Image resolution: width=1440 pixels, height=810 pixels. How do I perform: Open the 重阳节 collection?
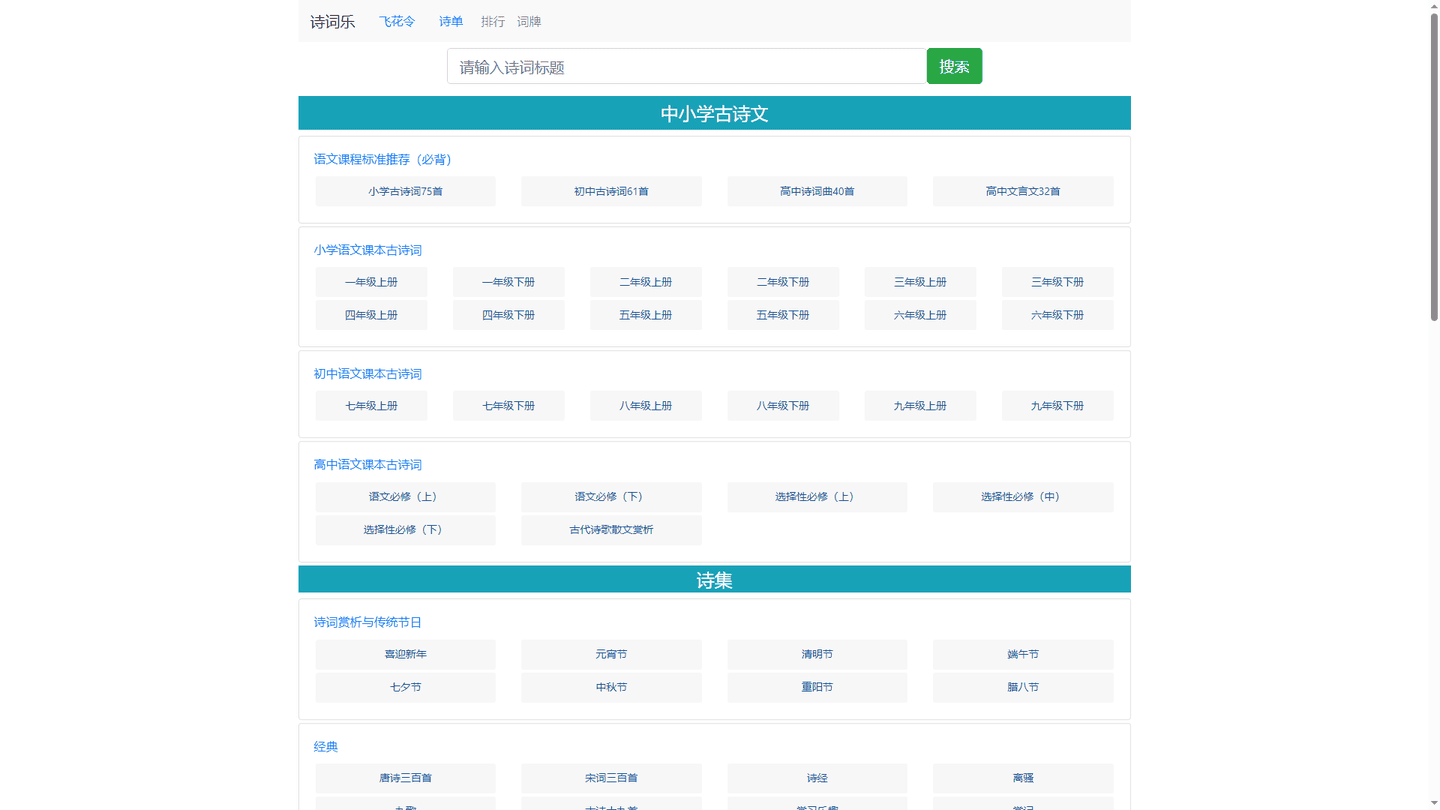817,687
